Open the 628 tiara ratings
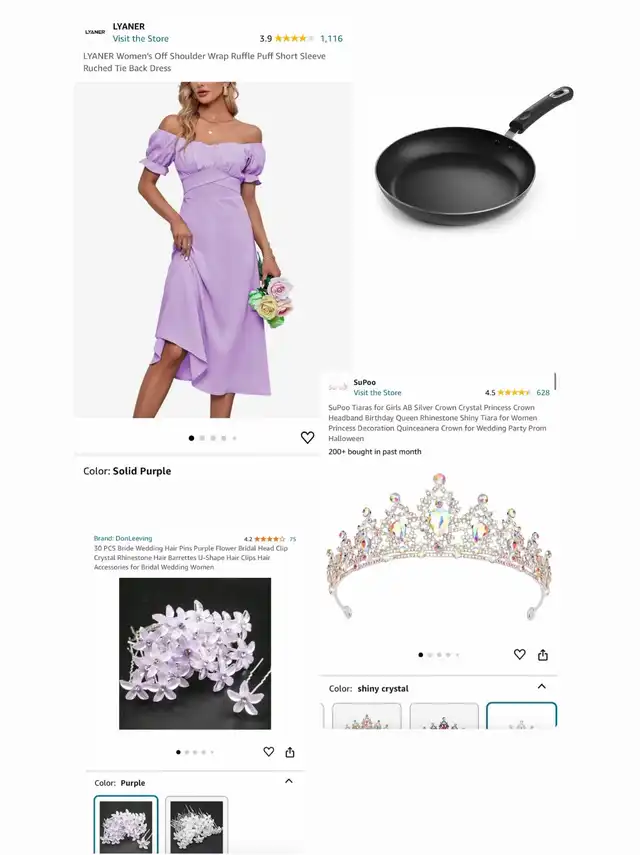 (543, 392)
